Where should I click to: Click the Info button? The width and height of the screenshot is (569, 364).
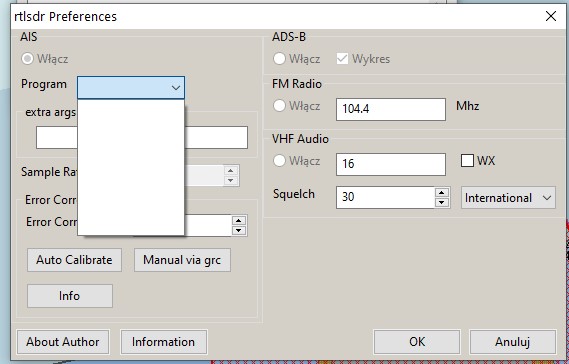(x=70, y=296)
